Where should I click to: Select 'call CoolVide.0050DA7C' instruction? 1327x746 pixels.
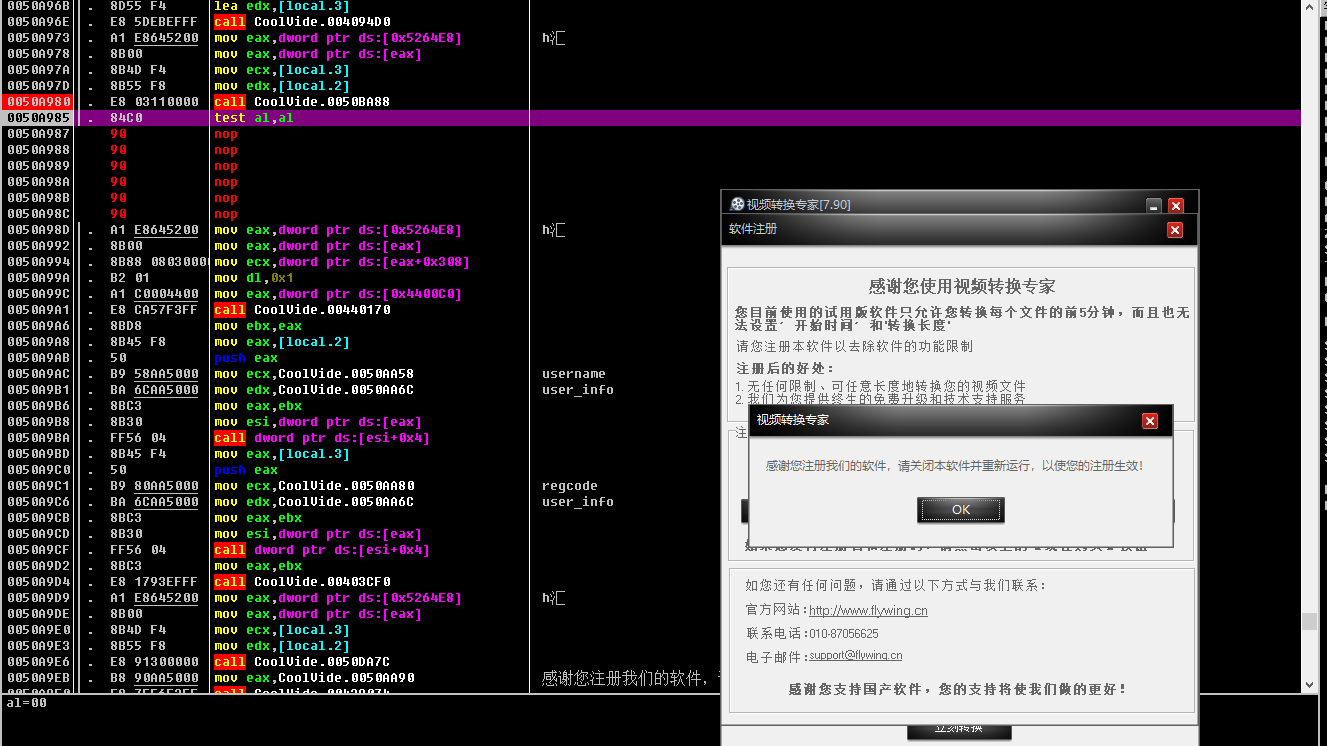click(302, 662)
